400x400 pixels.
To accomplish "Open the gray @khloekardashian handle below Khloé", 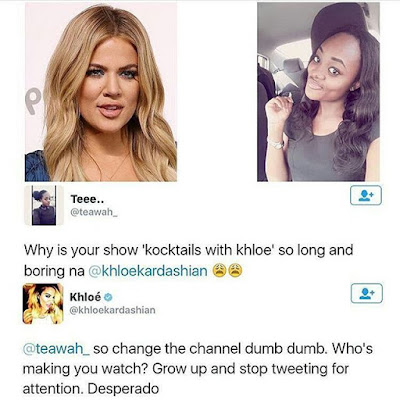I will click(x=112, y=310).
